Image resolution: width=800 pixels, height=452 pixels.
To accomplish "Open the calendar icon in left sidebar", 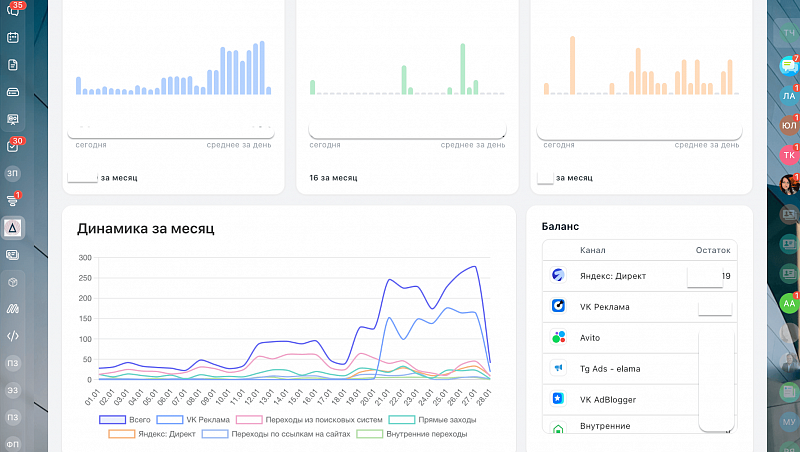I will 13,38.
